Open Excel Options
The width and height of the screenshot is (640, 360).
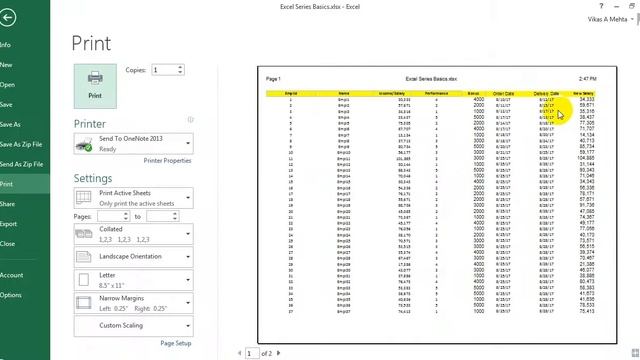tap(11, 295)
